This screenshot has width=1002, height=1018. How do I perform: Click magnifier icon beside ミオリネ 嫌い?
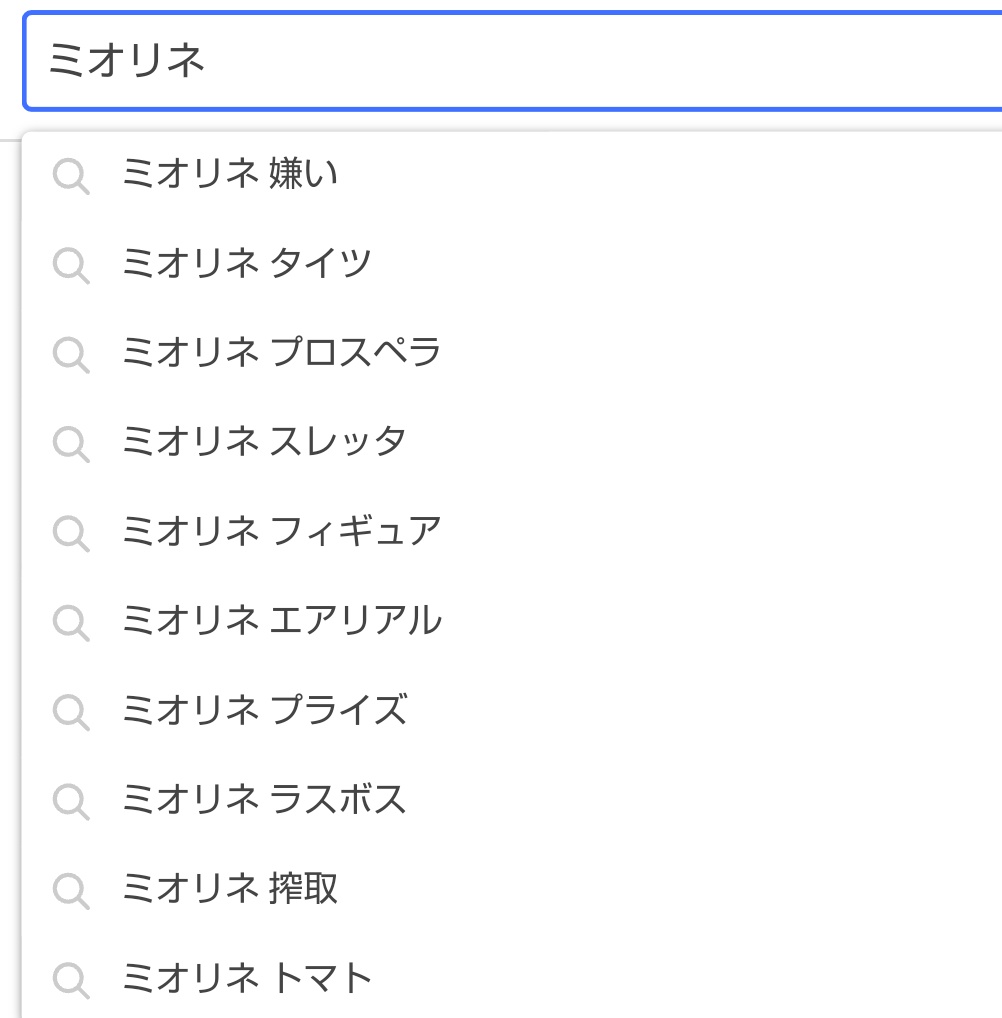[x=71, y=175]
